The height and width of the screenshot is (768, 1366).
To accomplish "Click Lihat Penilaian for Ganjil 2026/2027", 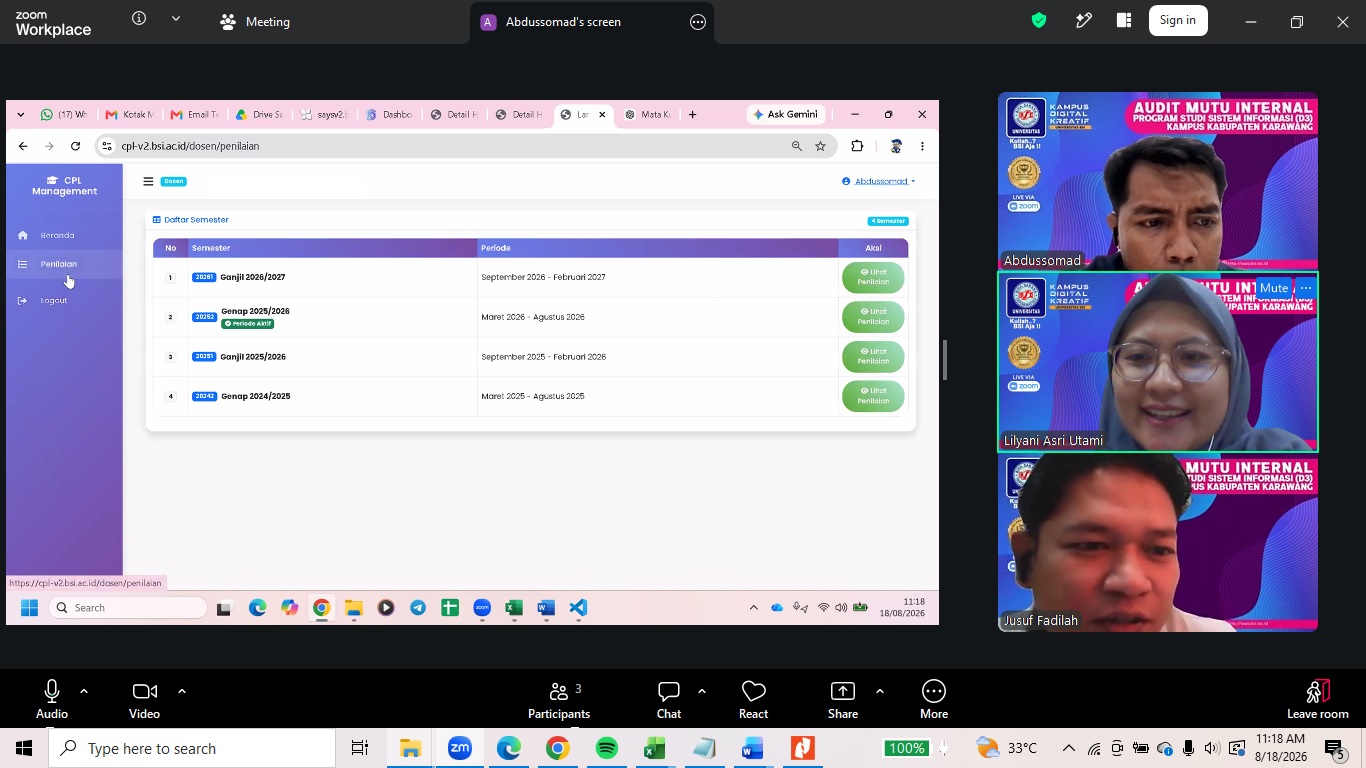I will point(873,277).
